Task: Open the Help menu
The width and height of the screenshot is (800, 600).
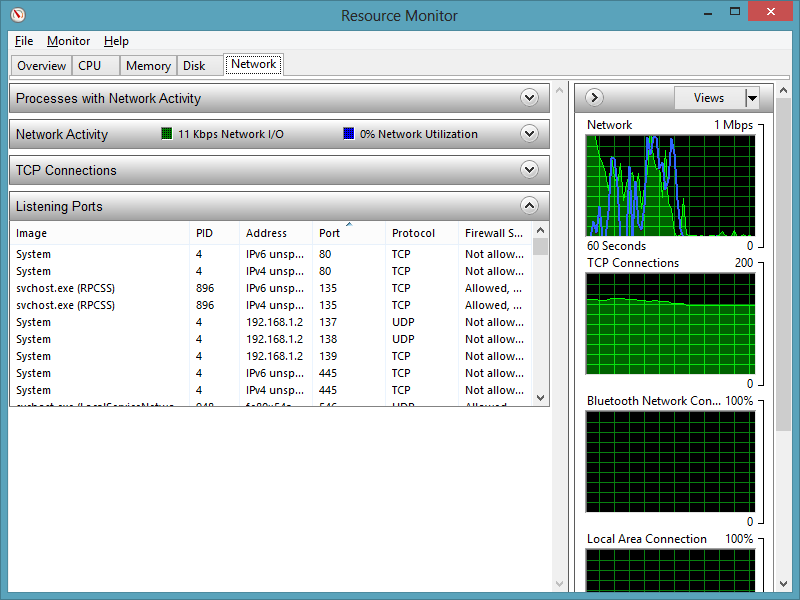Action: click(116, 41)
